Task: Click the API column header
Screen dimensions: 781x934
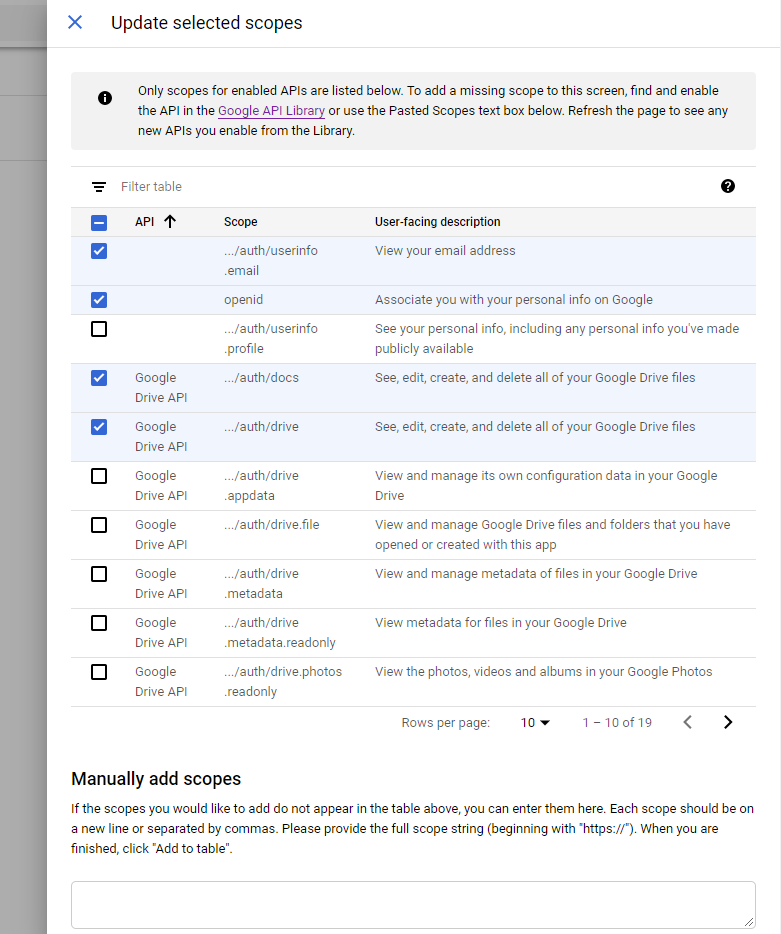Action: pos(144,222)
